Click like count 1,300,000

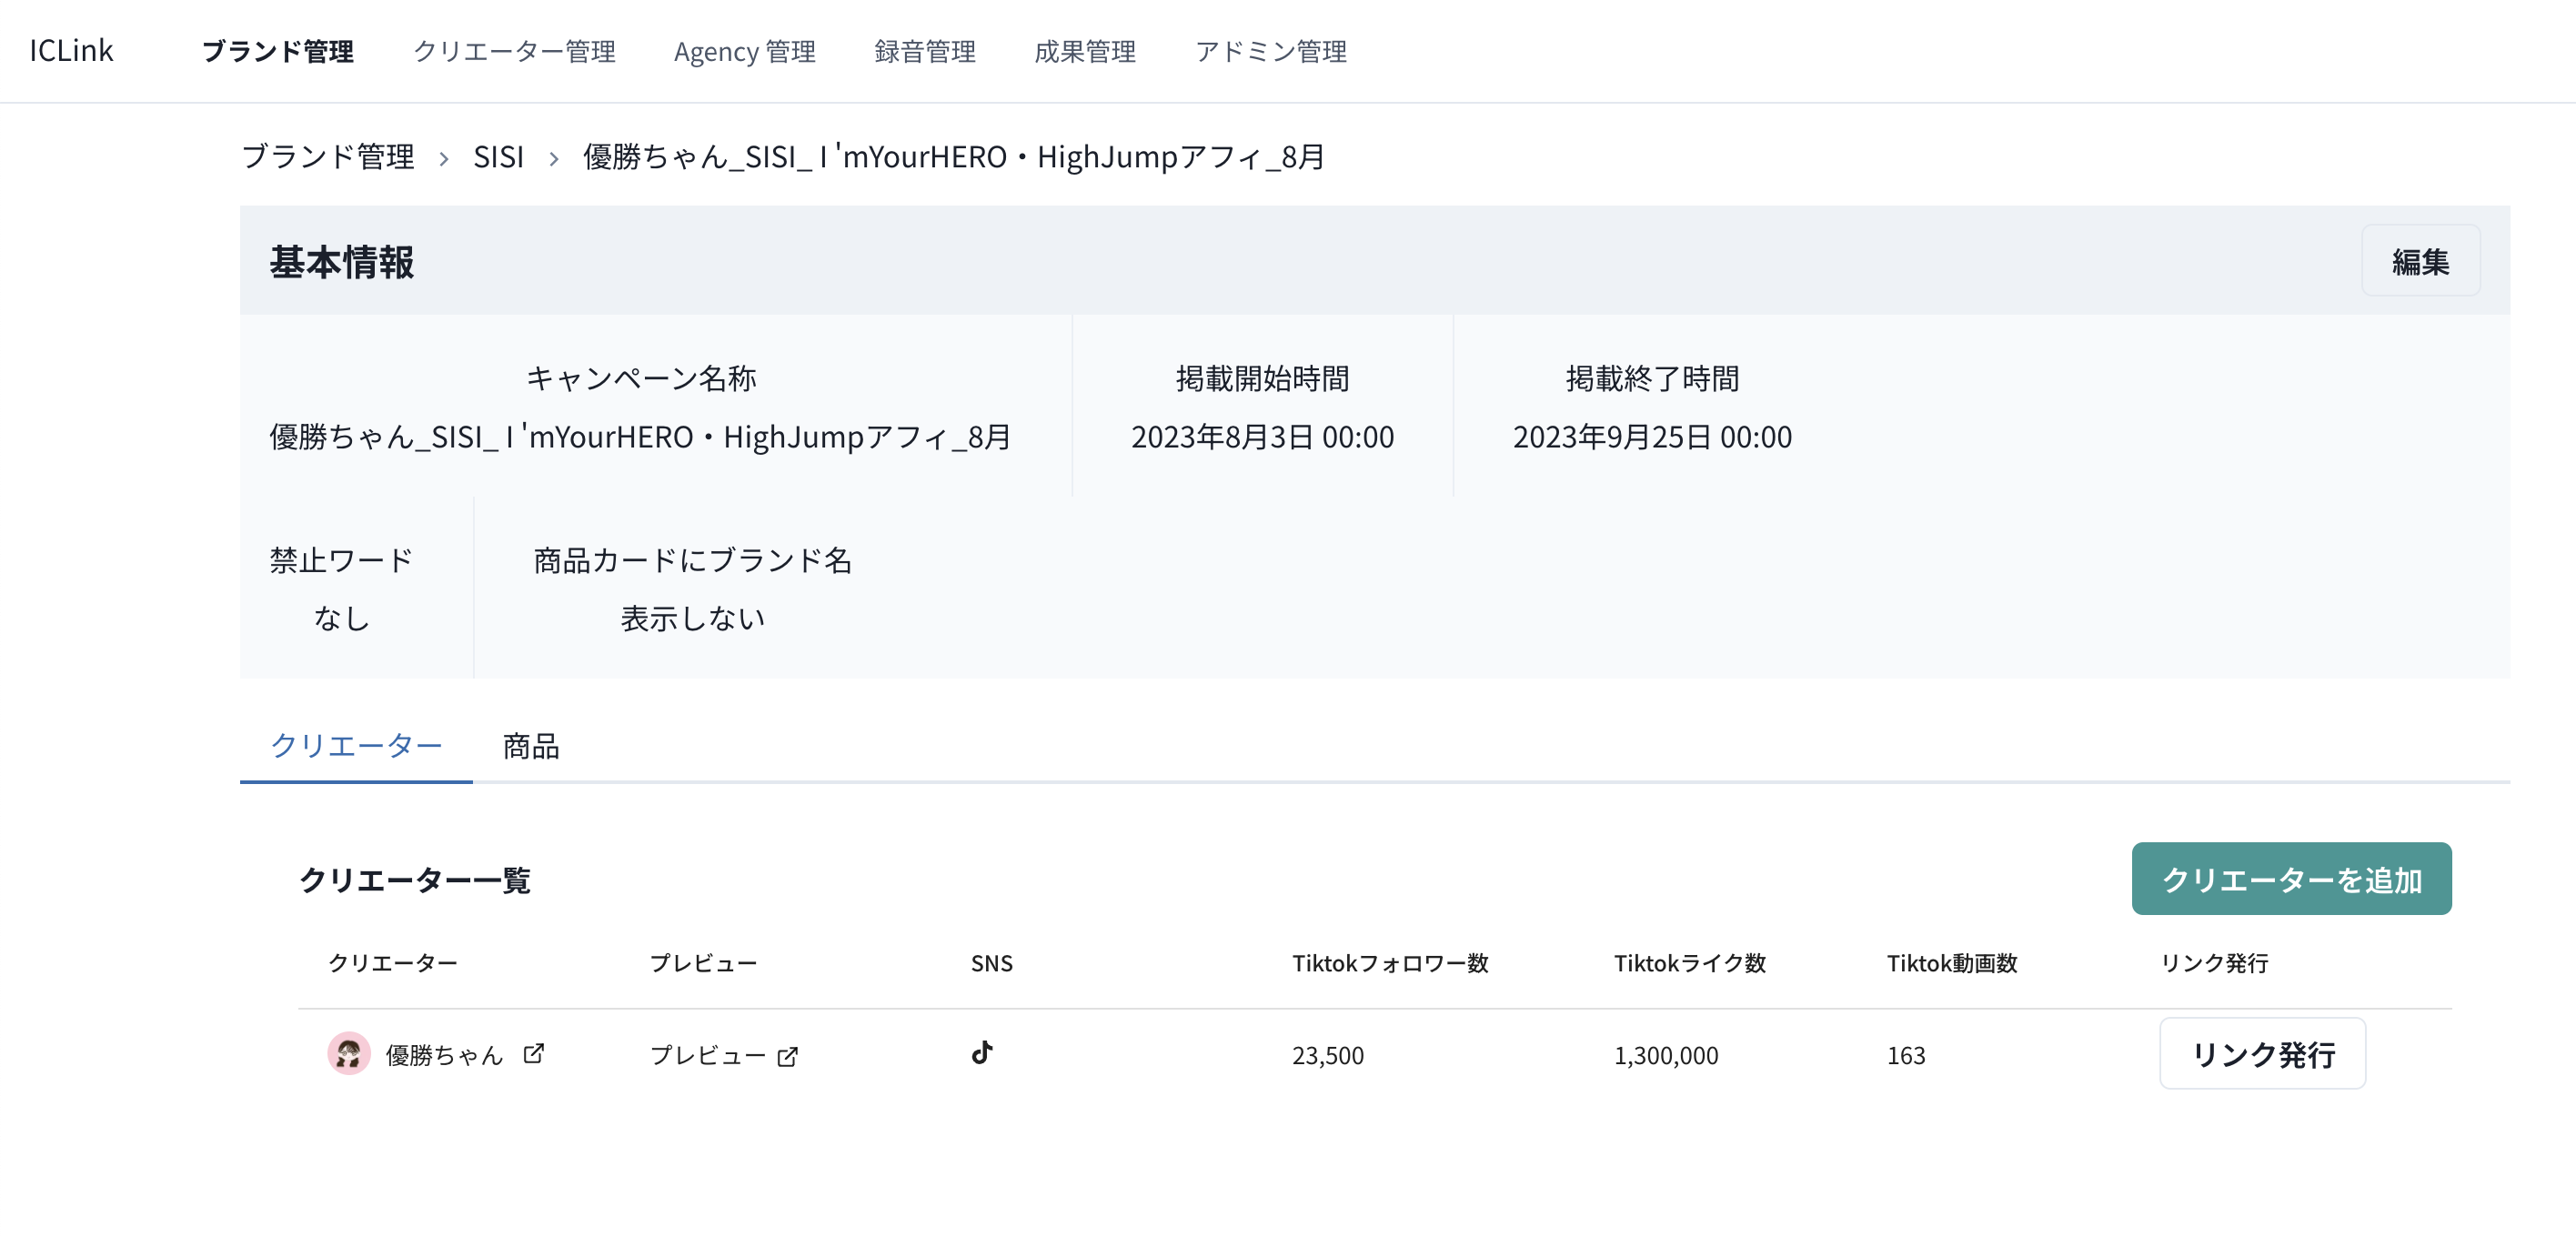[x=1666, y=1055]
